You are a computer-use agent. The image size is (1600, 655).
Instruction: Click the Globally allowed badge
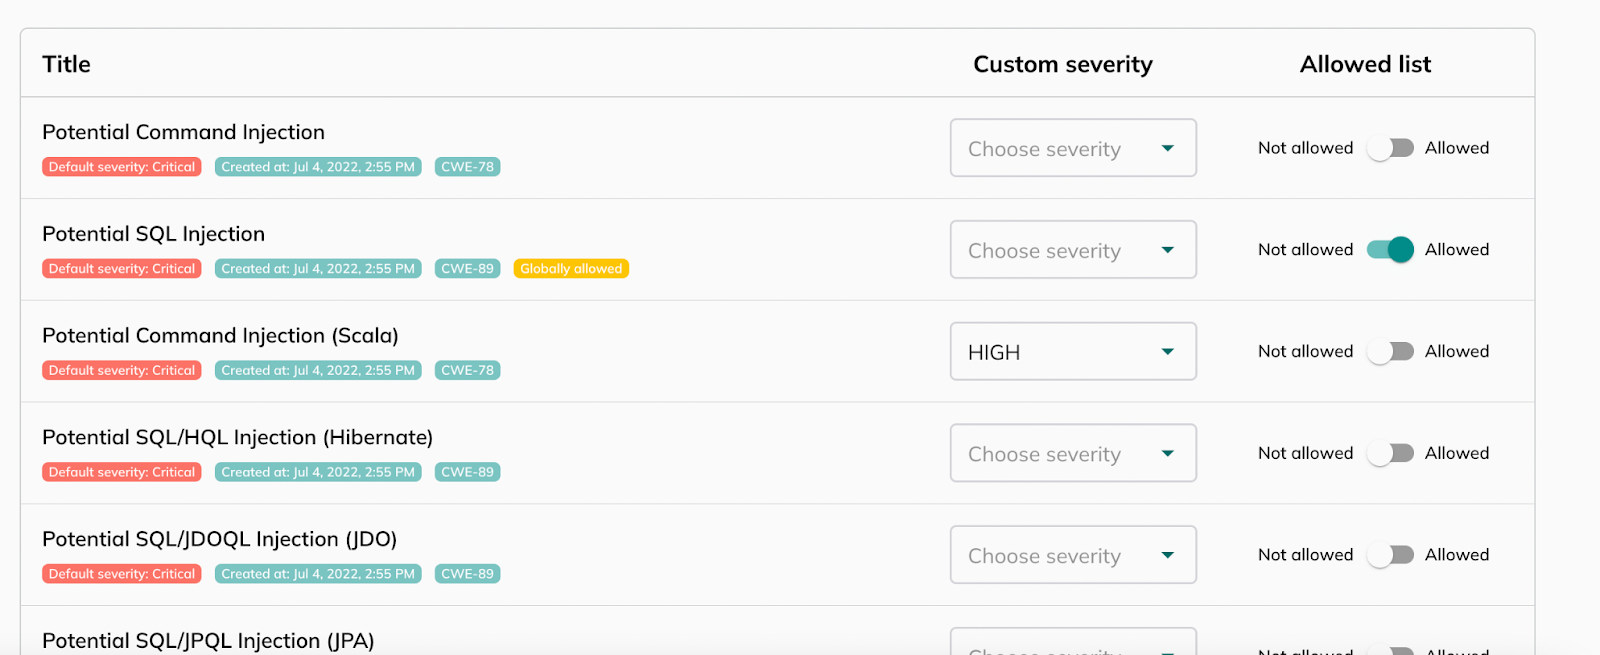click(x=571, y=269)
